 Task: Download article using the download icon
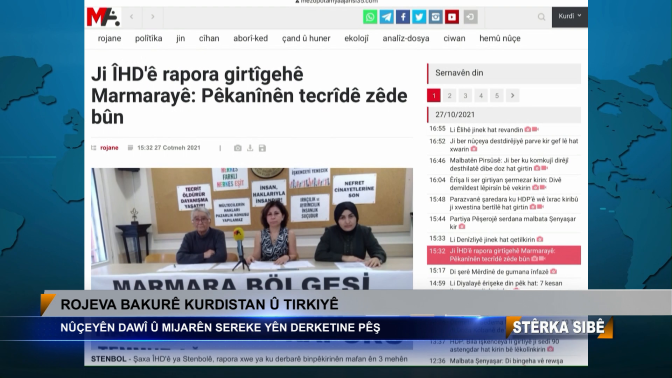click(250, 148)
